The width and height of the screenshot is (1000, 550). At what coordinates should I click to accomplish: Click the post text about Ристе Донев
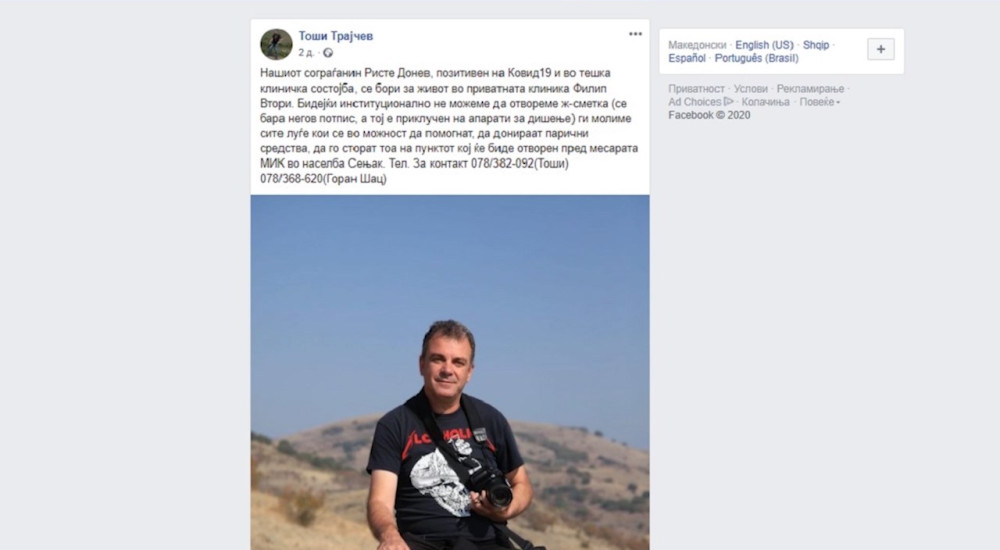pos(449,126)
